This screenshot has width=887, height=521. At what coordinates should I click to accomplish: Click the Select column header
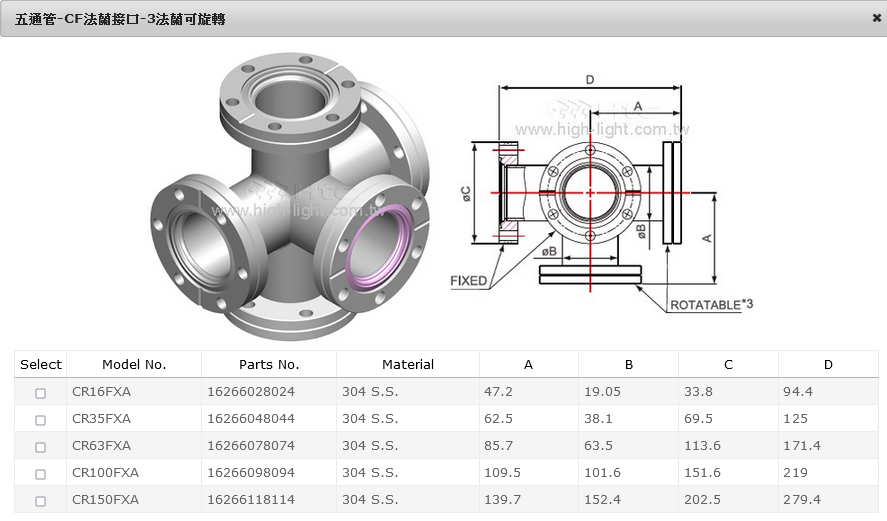coord(41,365)
